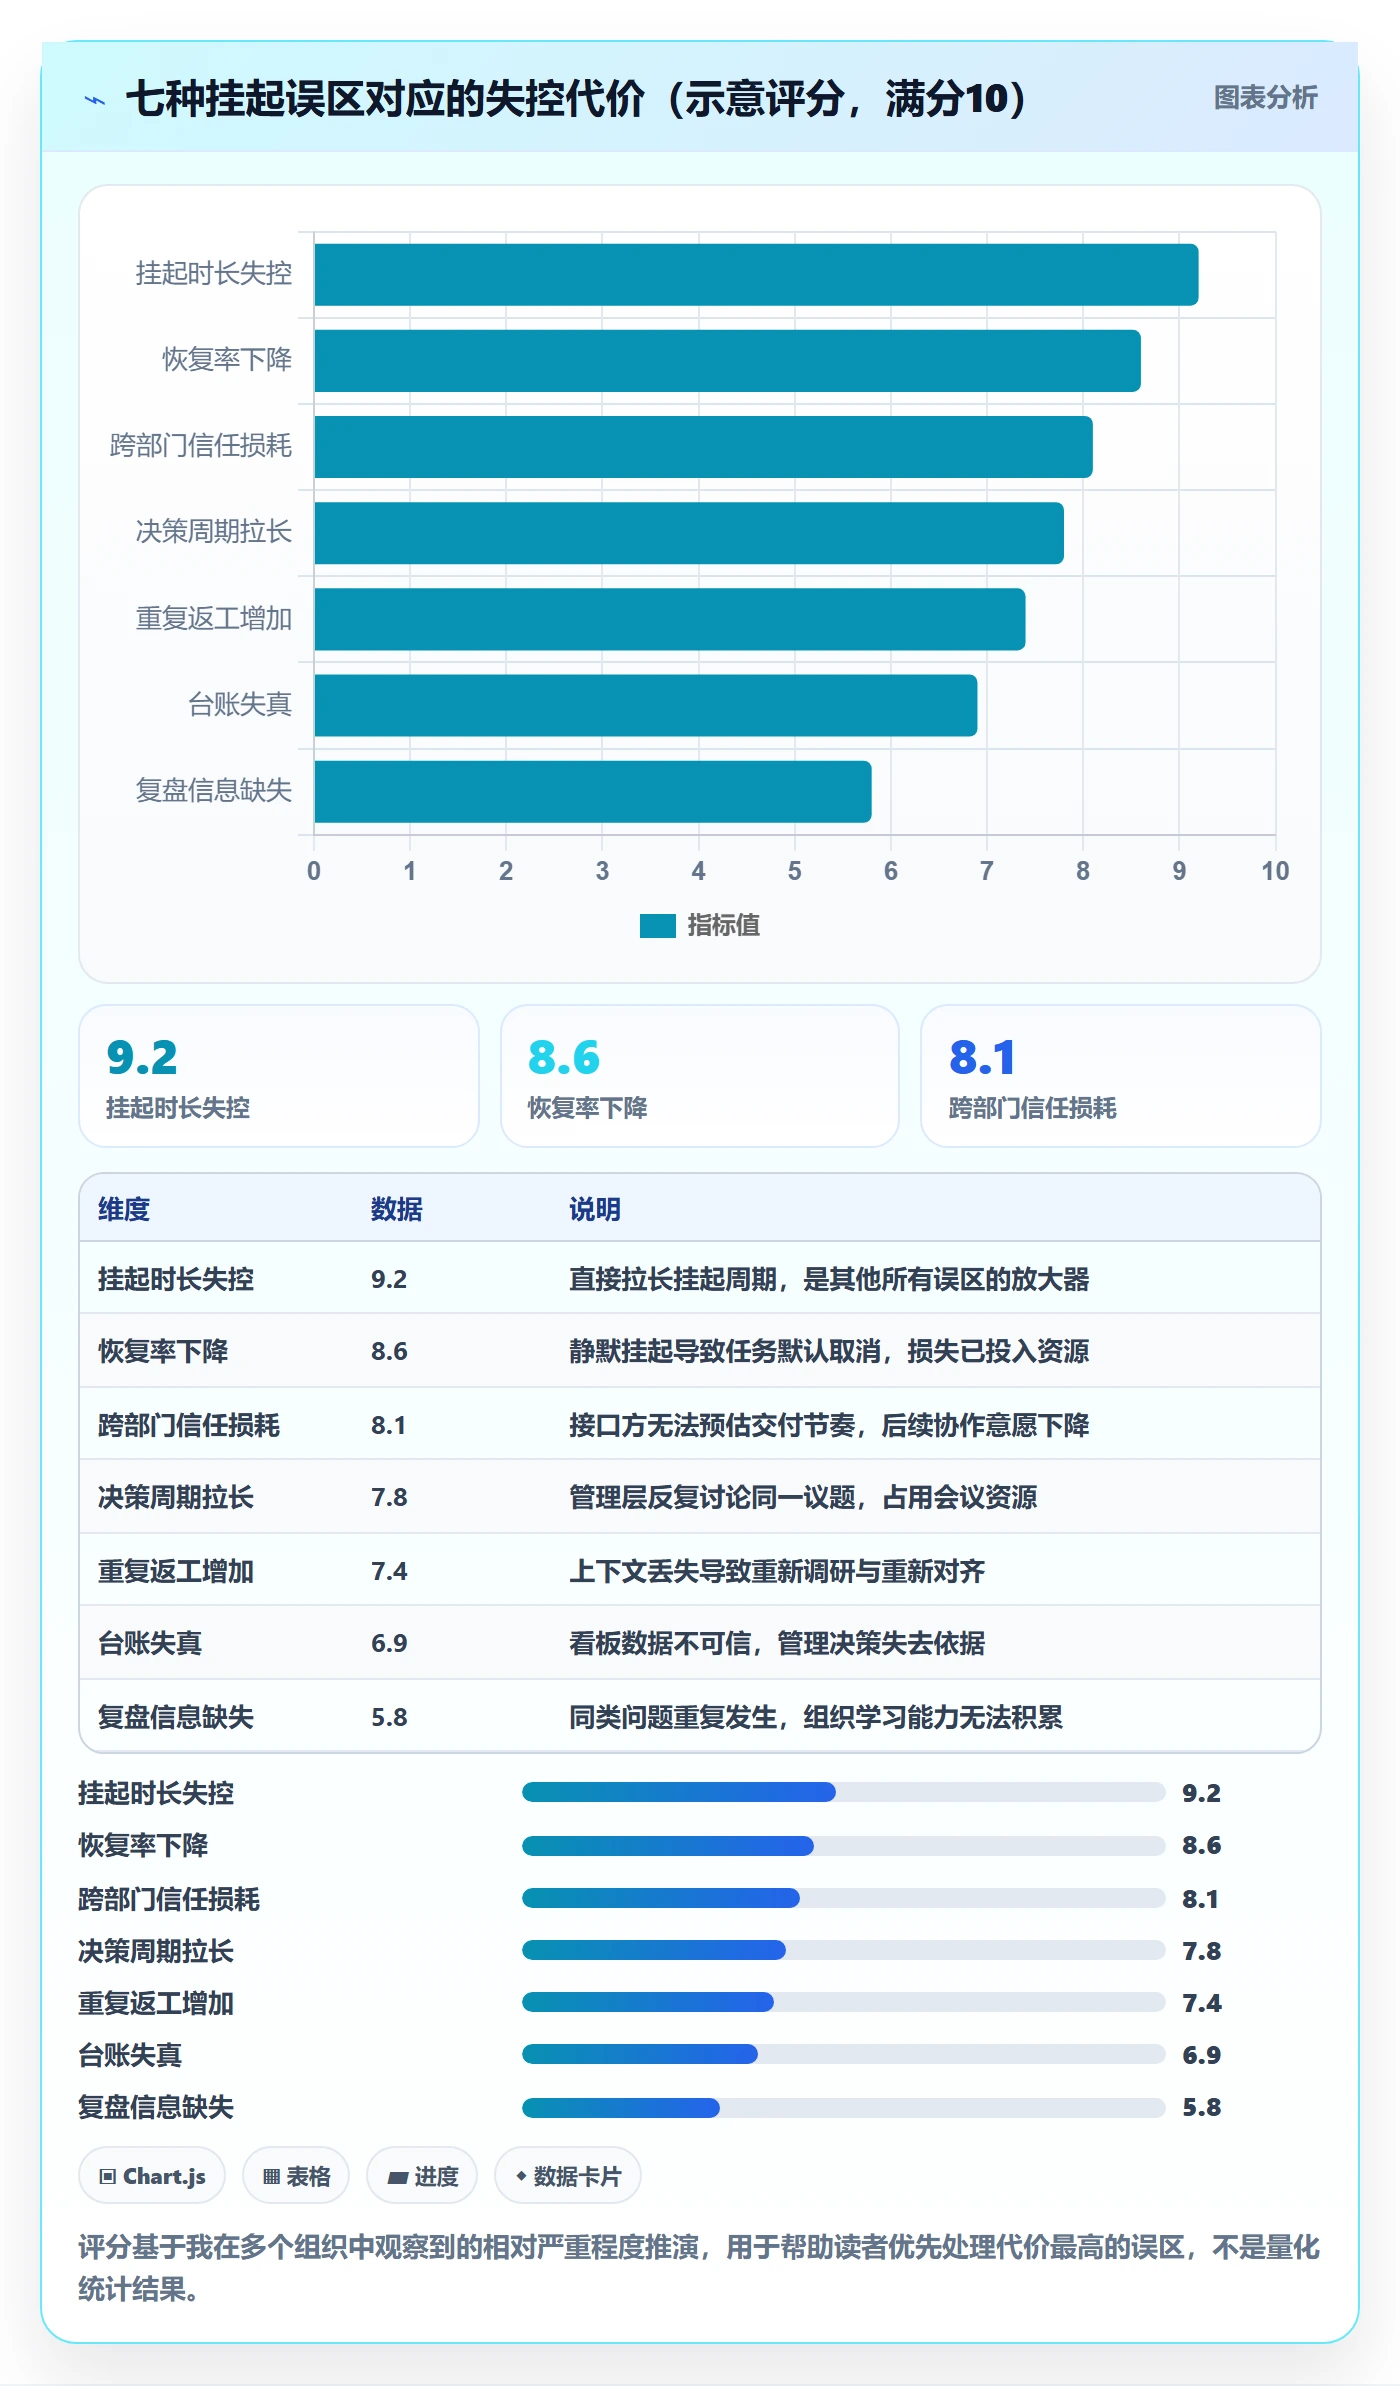1400x2386 pixels.
Task: Click the 重复返工增加 chart bar
Action: tap(670, 619)
